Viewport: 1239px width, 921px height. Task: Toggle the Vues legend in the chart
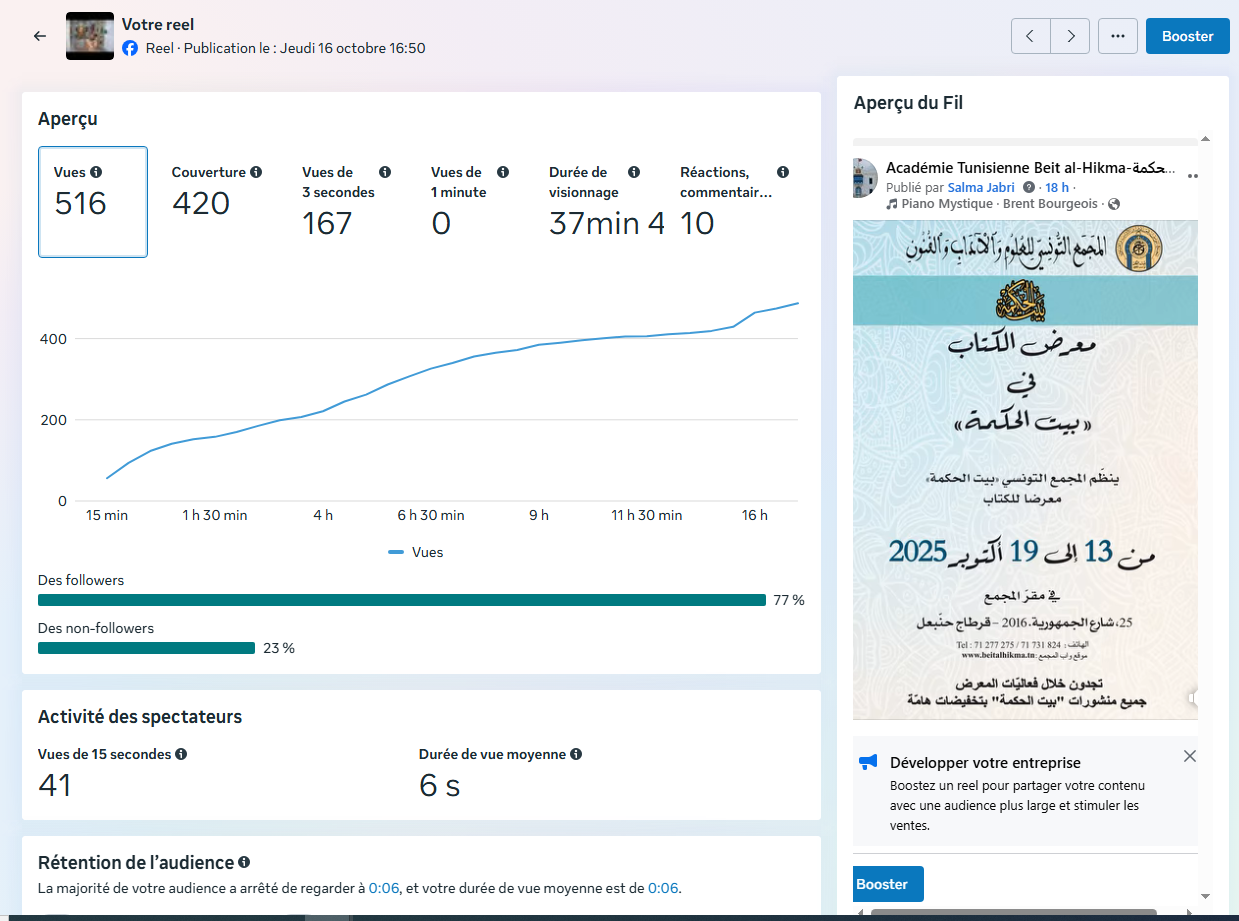pyautogui.click(x=415, y=552)
